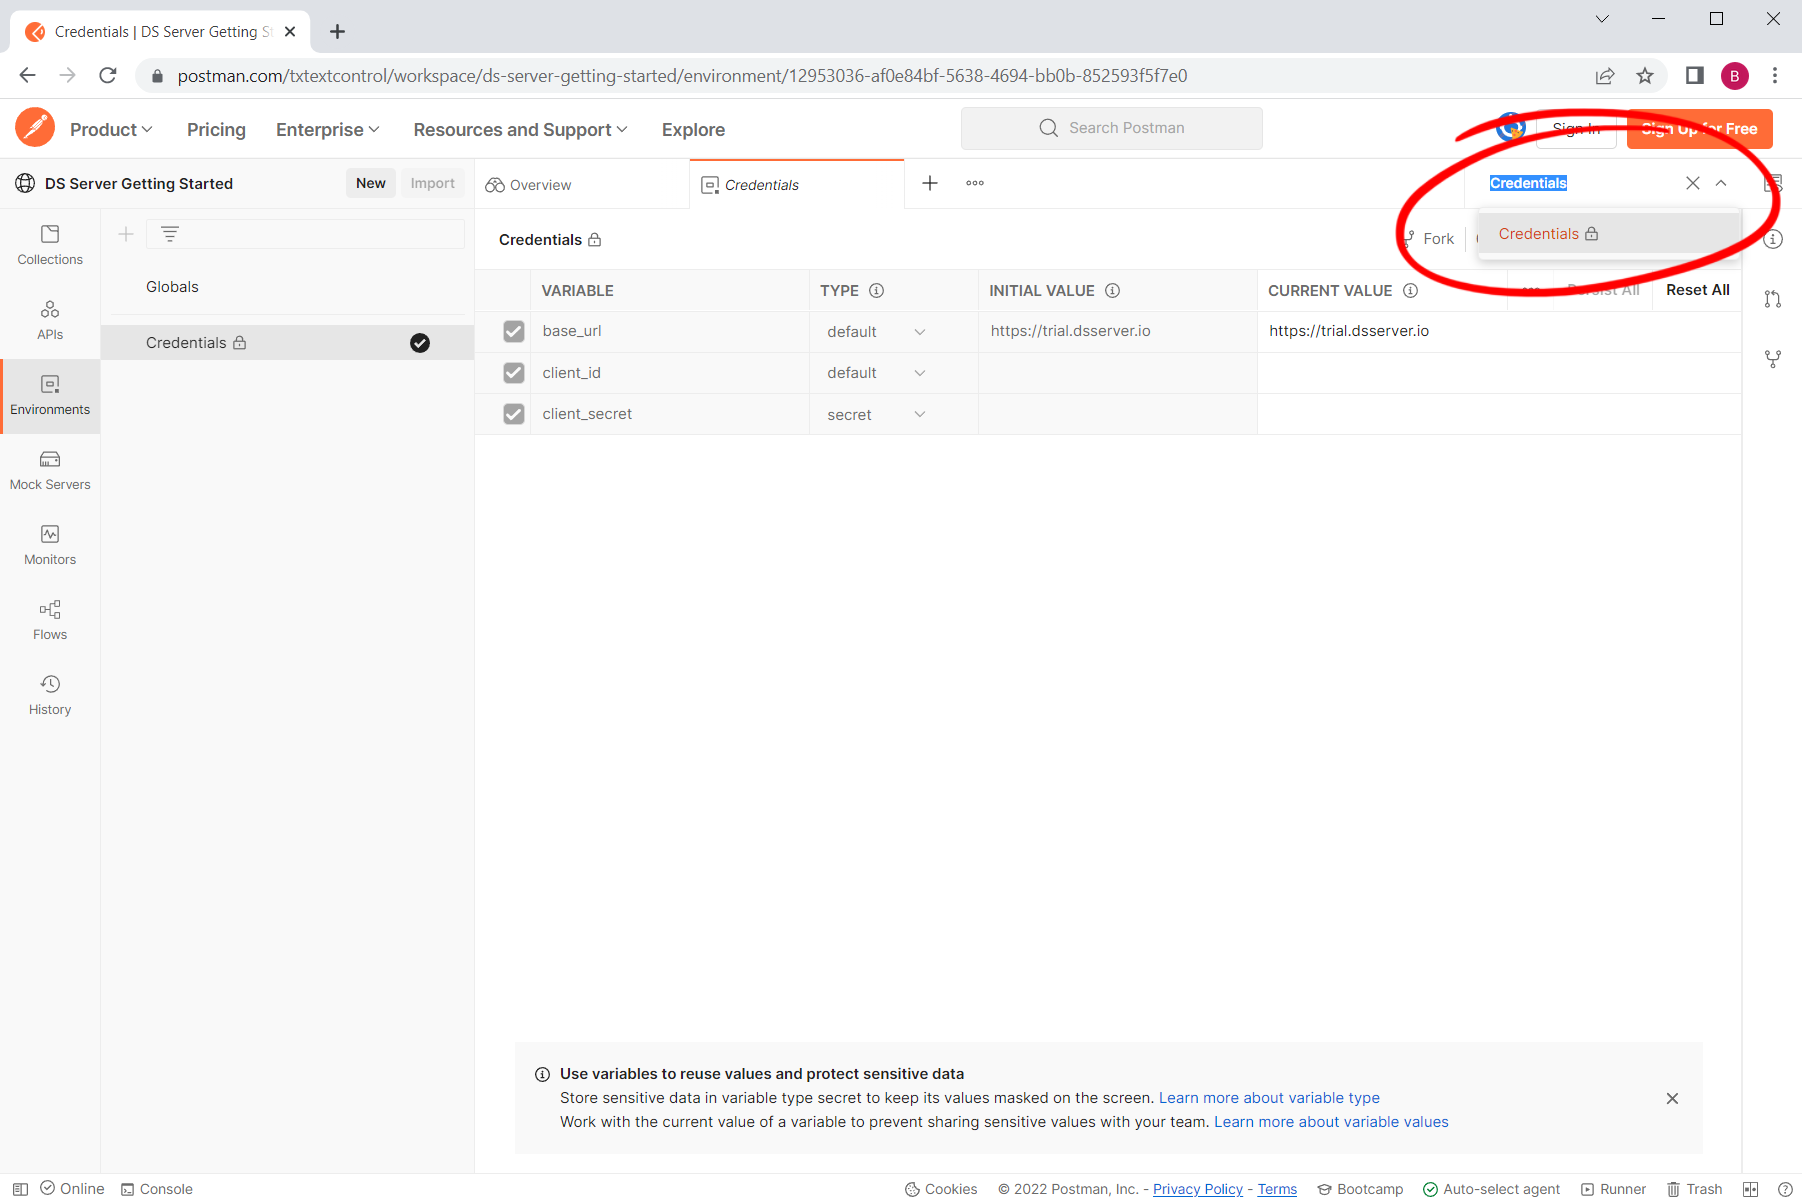Toggle the two-pane view icon in status bar
This screenshot has width=1802, height=1204.
pos(1750,1189)
